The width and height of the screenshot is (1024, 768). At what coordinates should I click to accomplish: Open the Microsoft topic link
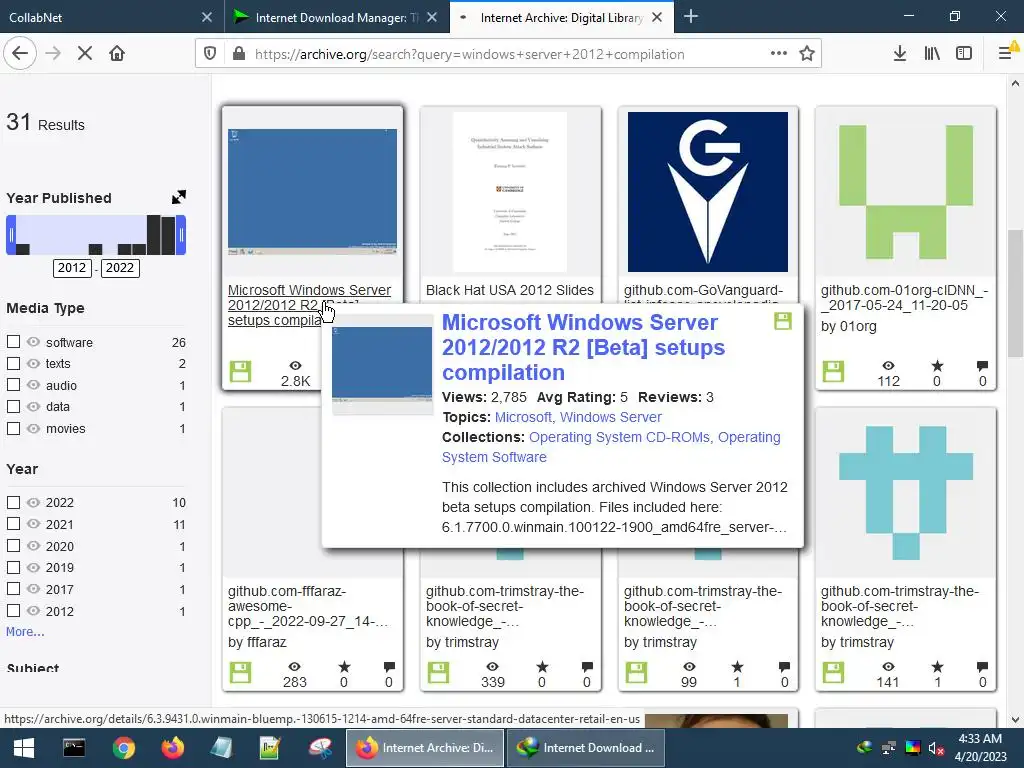click(523, 417)
